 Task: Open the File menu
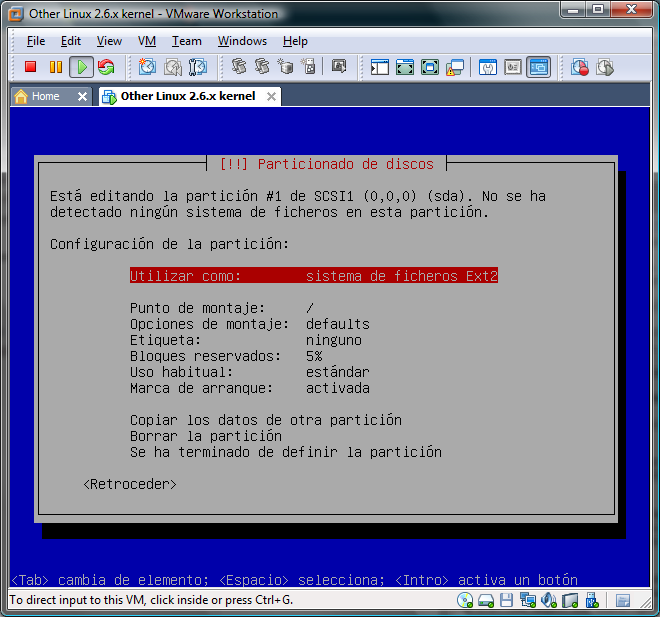[36, 41]
